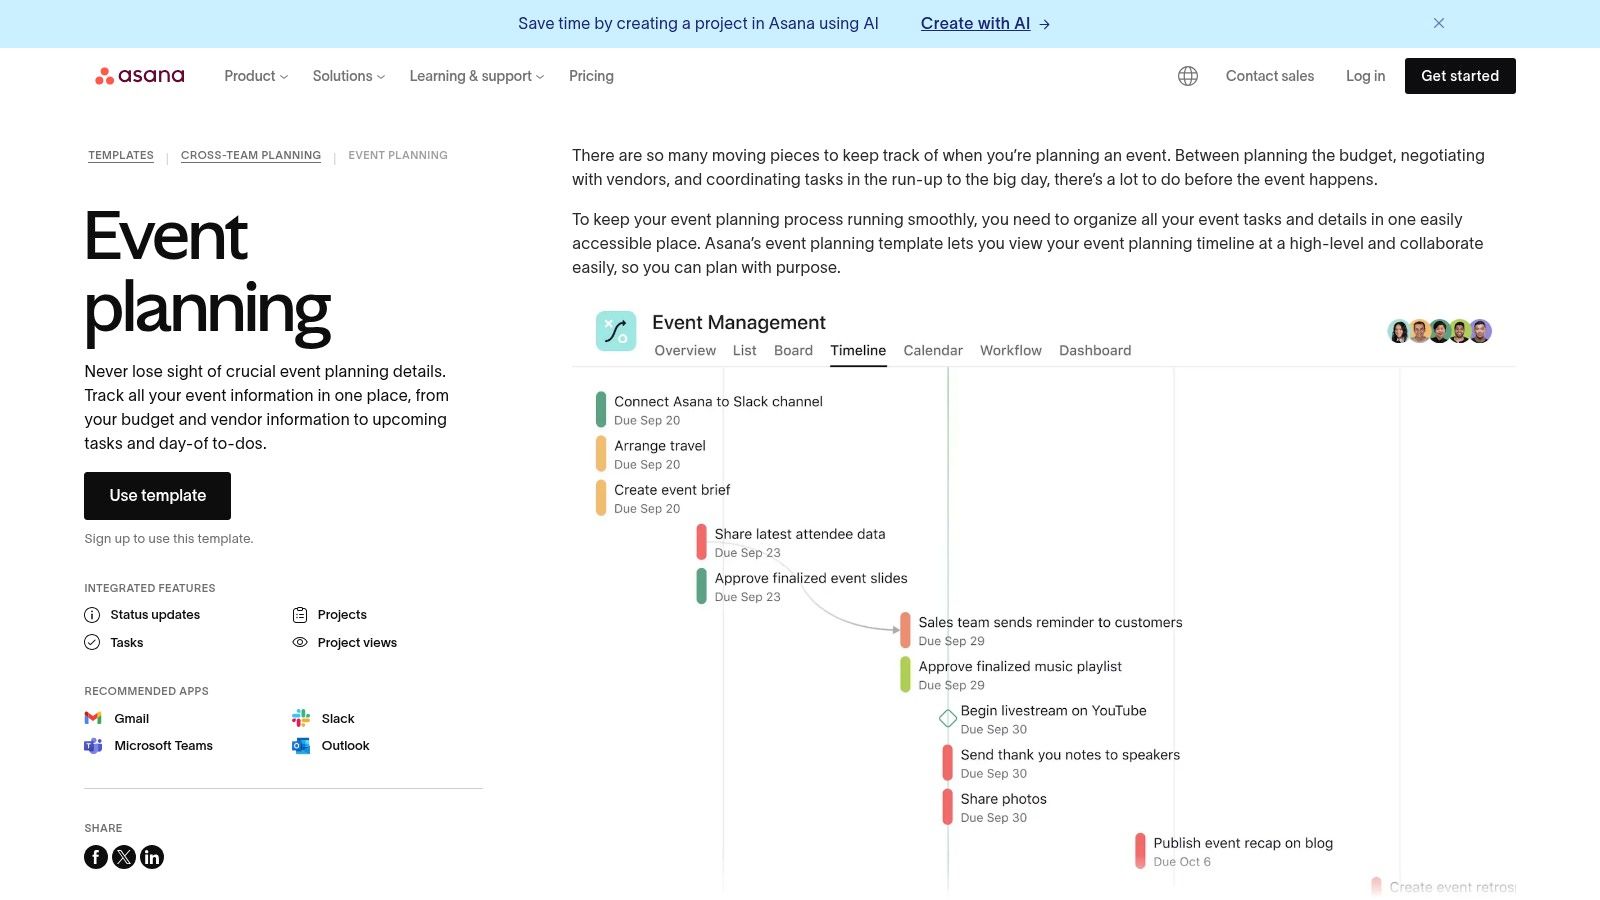Follow the Create with AI link
This screenshot has height=900, width=1600.
[x=975, y=23]
